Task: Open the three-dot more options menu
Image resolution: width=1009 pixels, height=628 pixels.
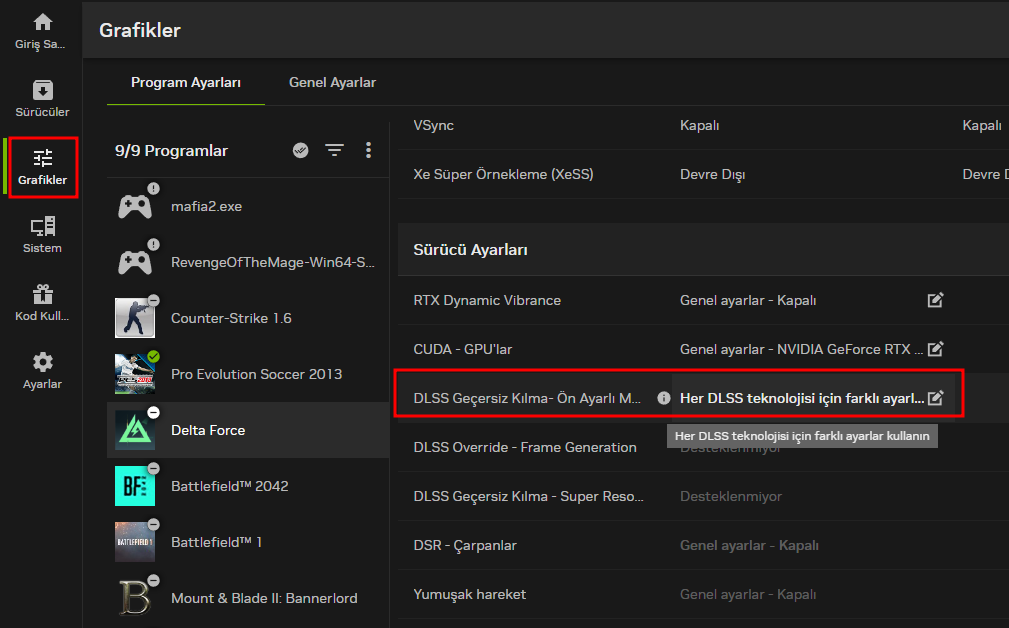Action: click(x=368, y=151)
